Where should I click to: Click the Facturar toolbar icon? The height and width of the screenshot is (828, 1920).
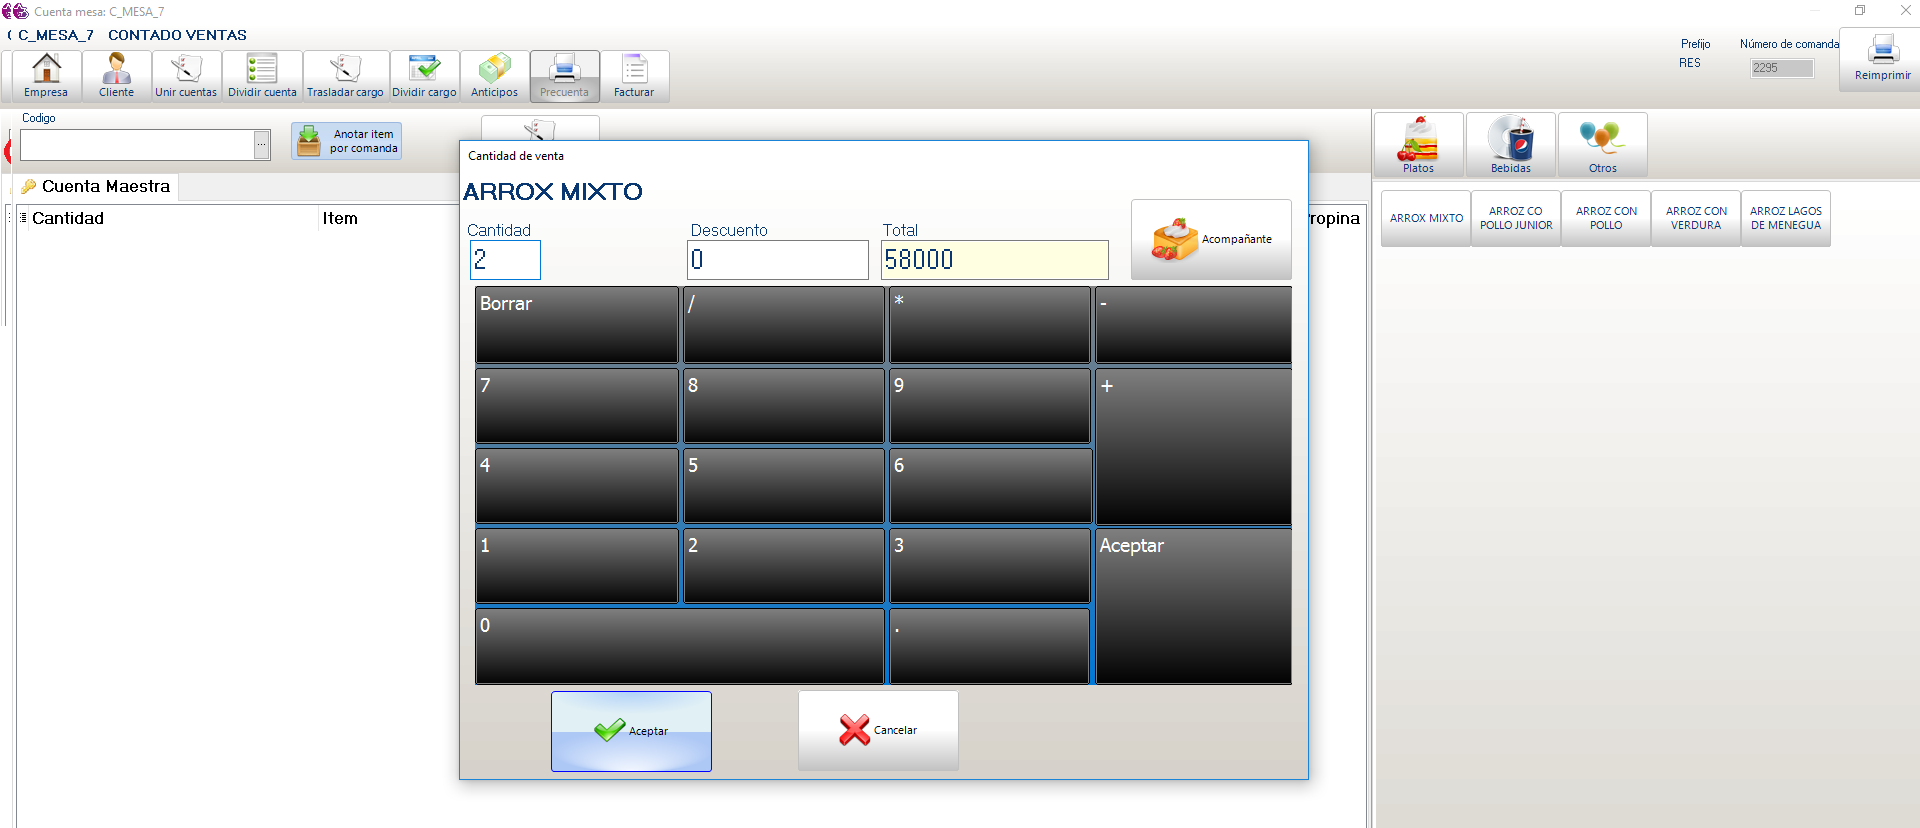pos(634,76)
